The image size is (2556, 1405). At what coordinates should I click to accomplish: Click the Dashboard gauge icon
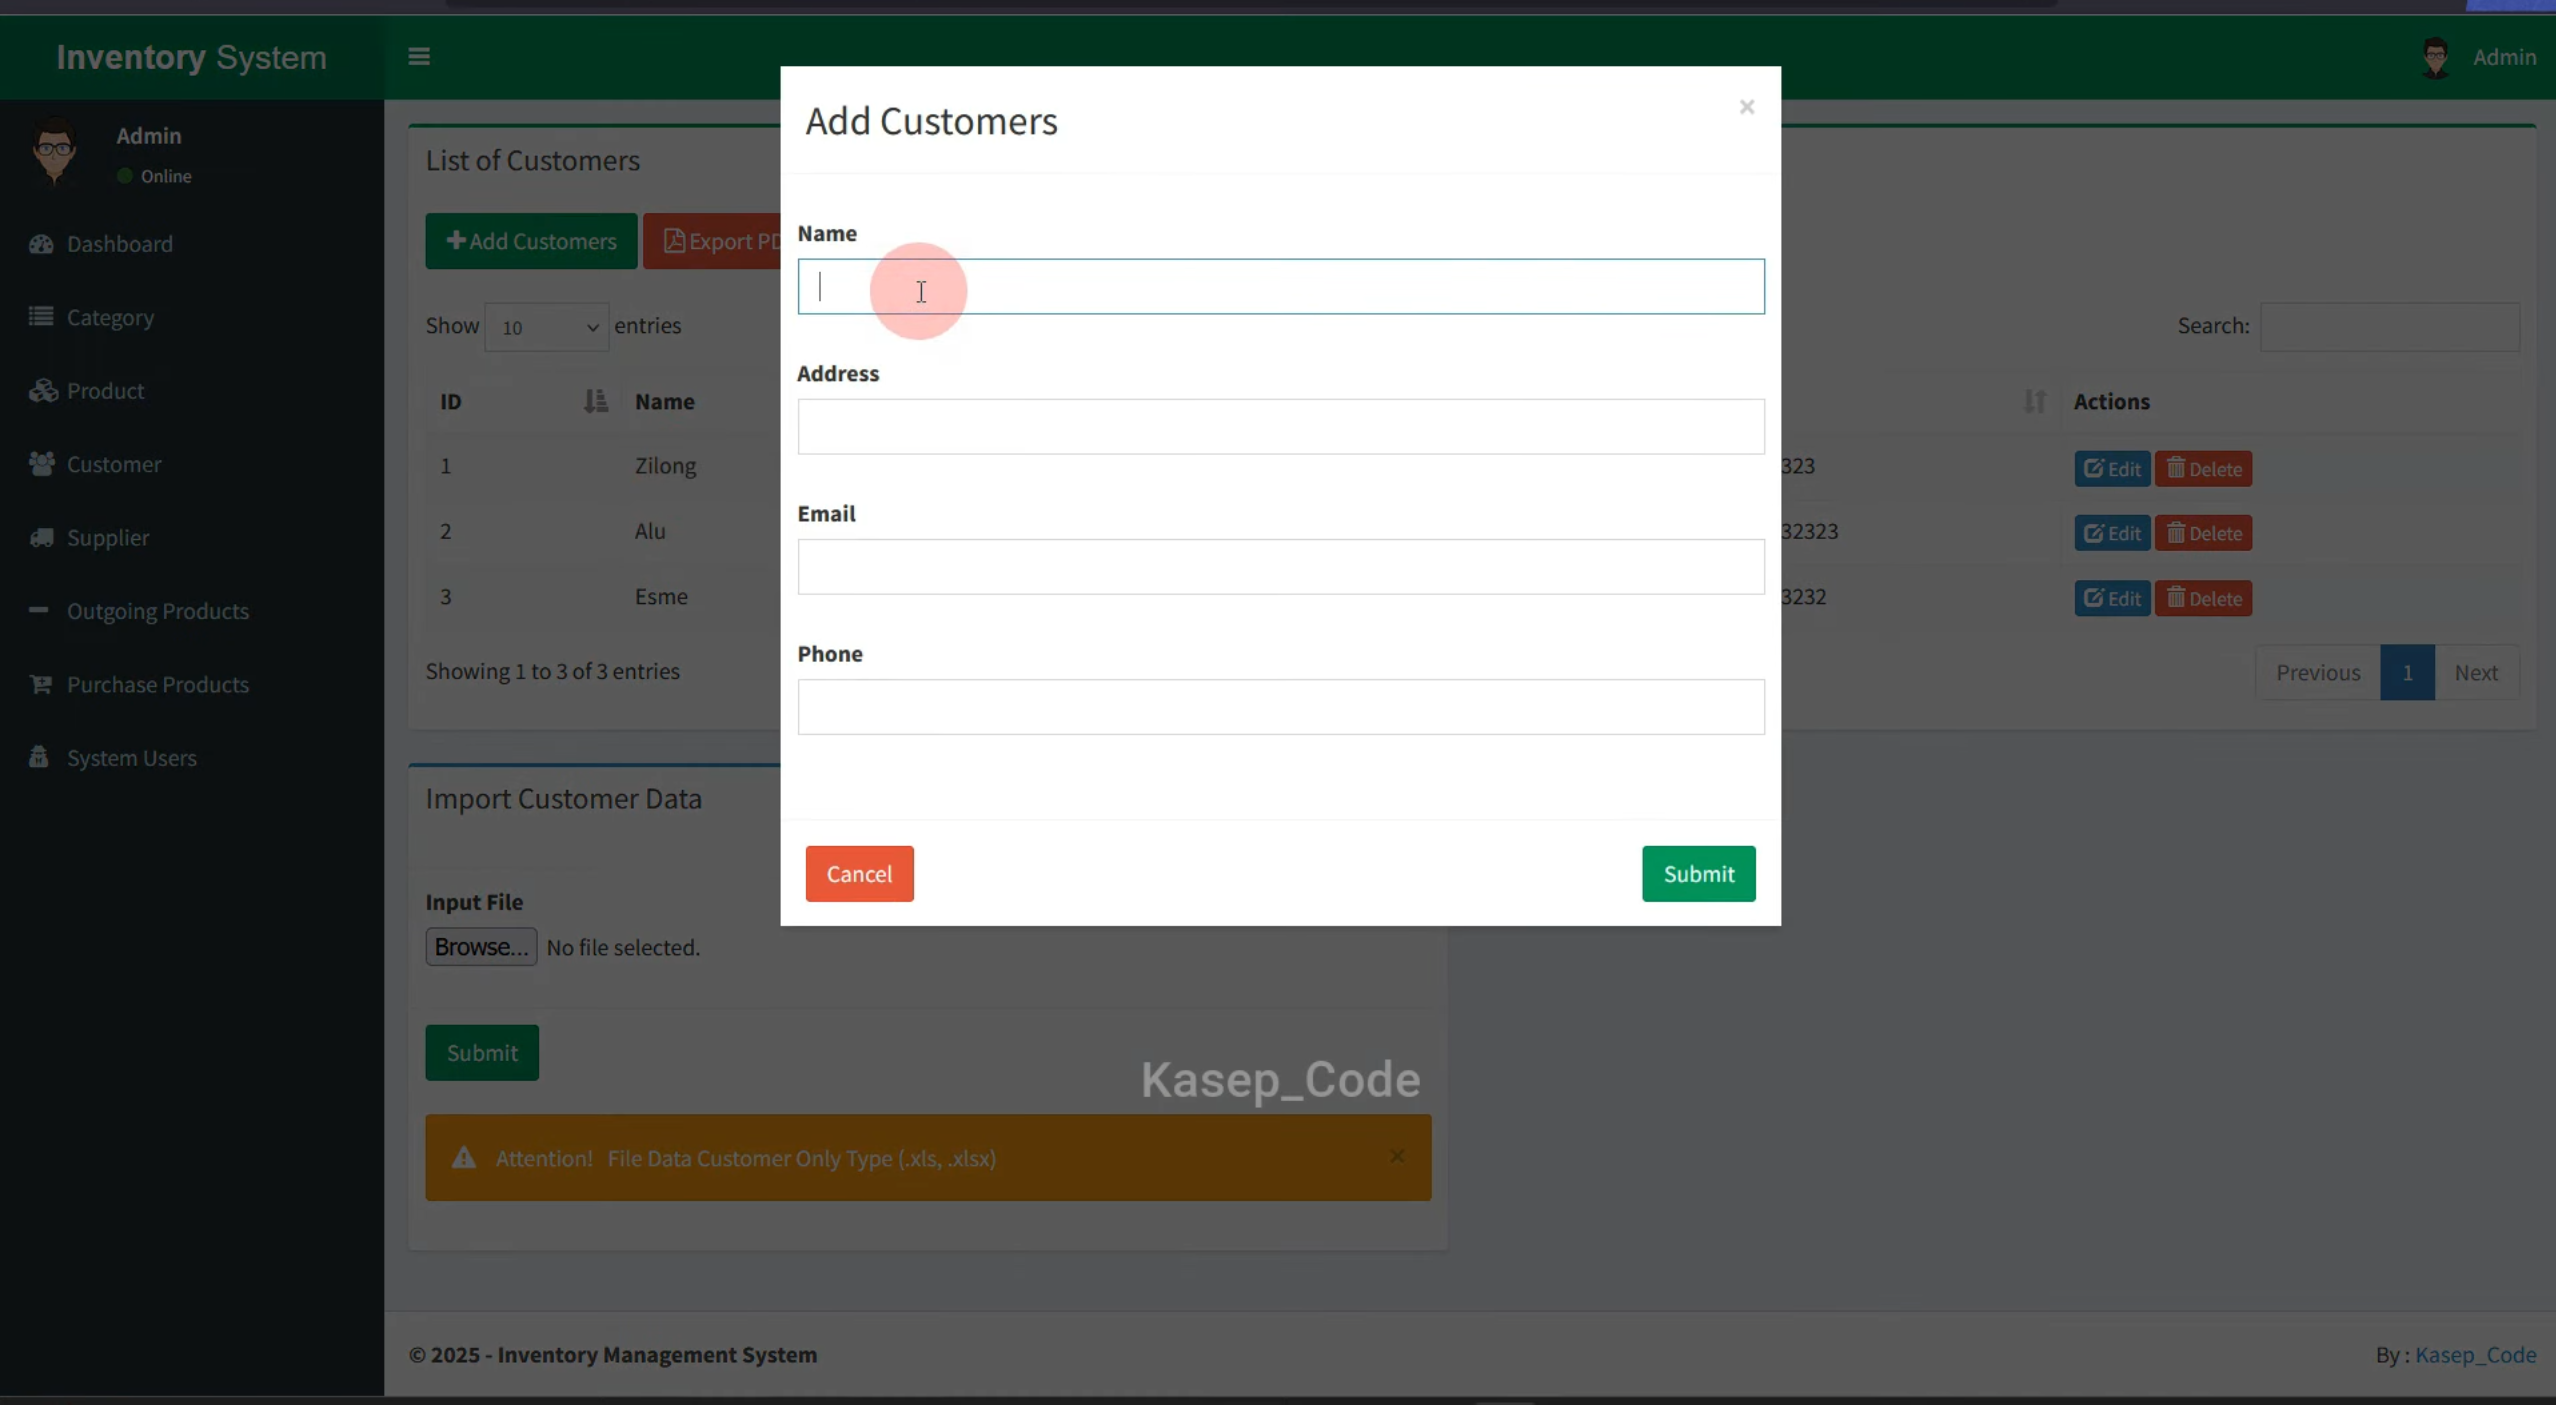click(41, 244)
